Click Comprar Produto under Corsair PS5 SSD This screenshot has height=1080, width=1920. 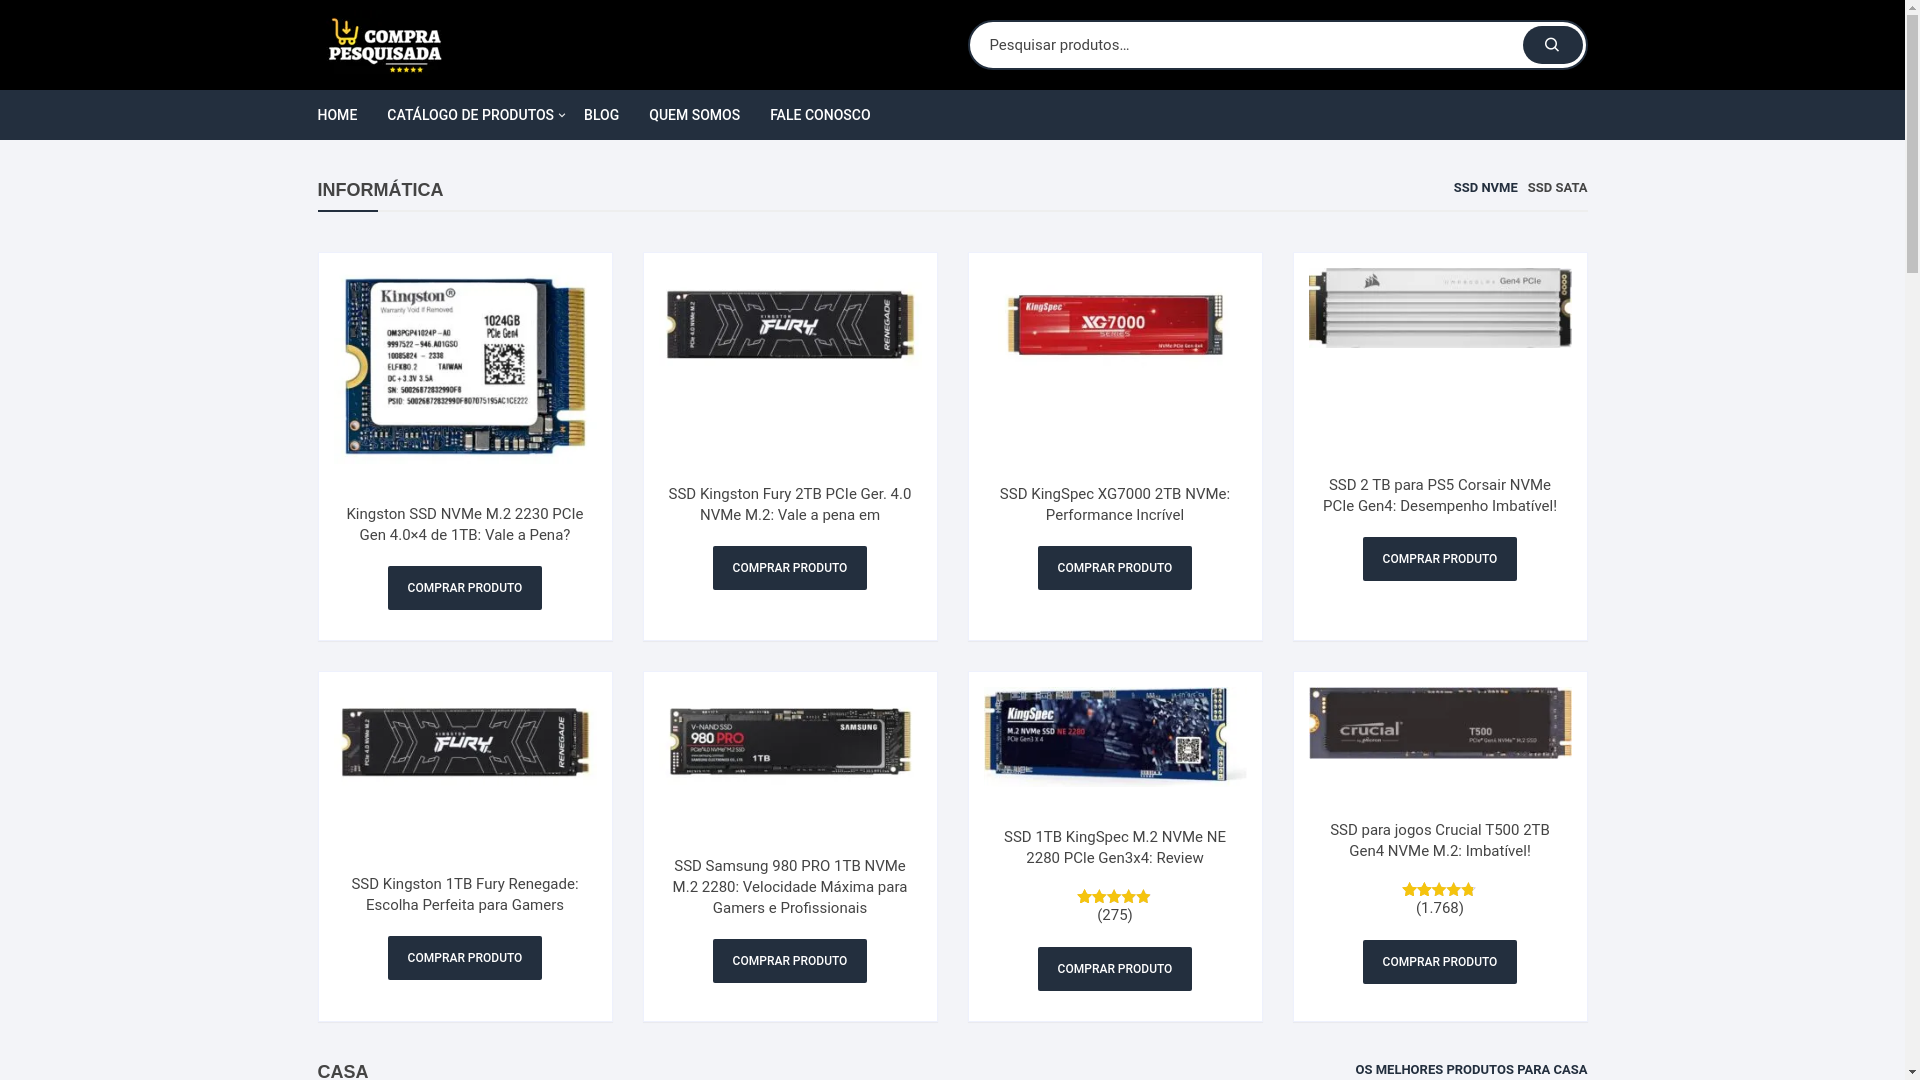point(1440,559)
